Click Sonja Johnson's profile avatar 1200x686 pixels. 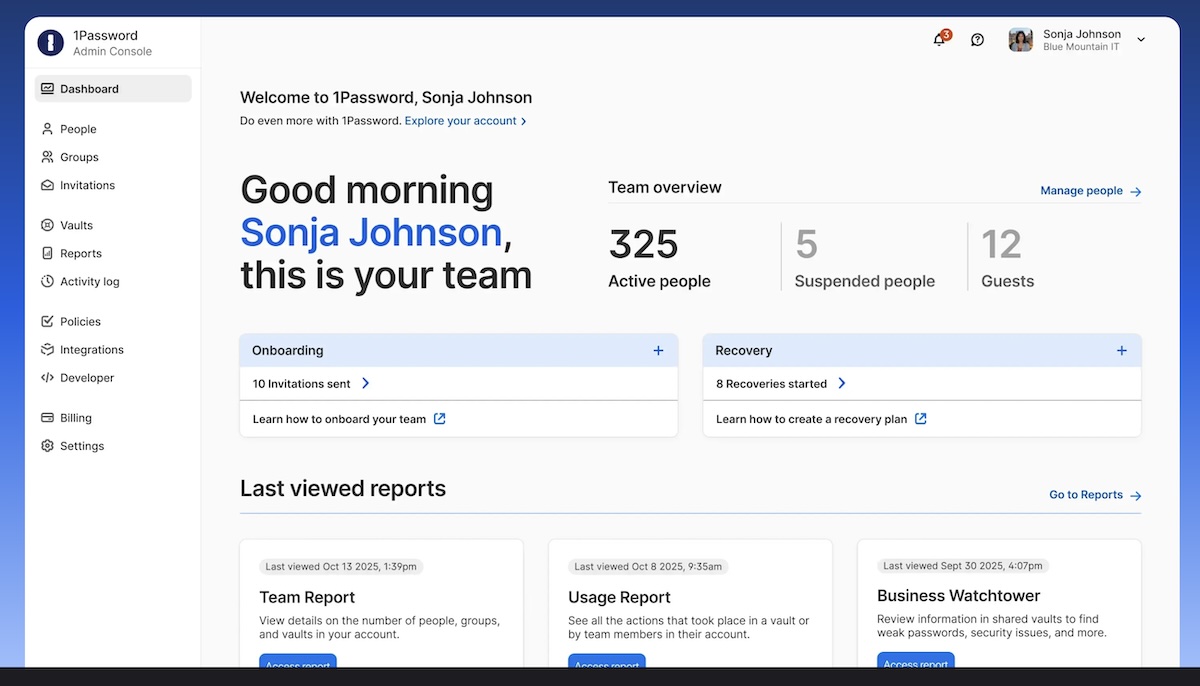(1020, 40)
